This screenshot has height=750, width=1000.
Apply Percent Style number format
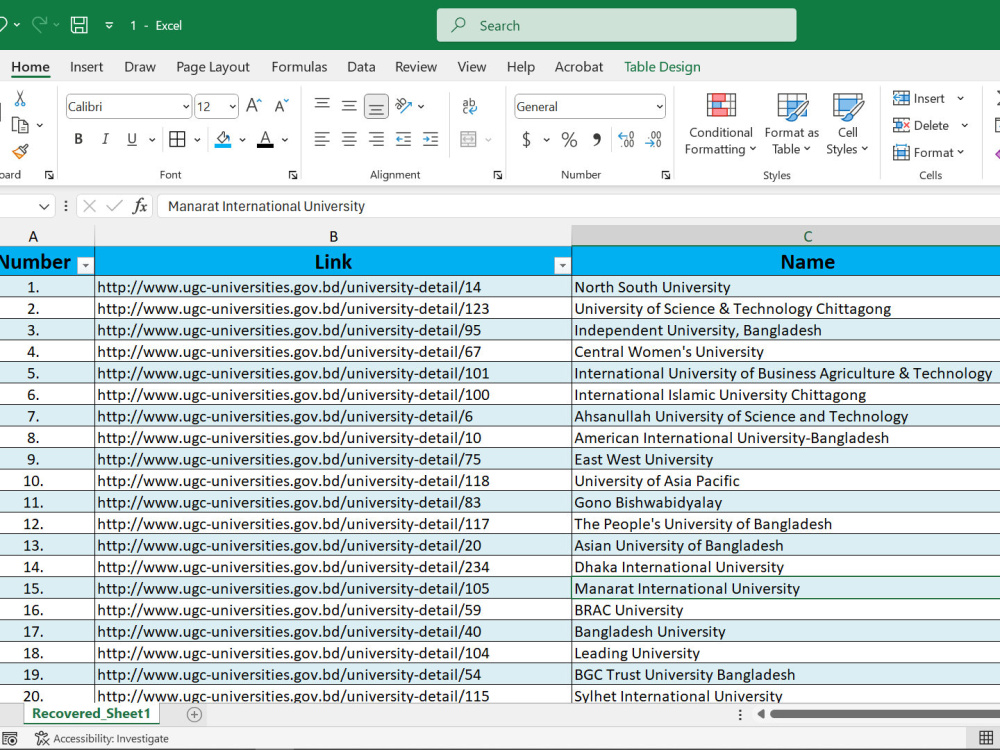(x=569, y=139)
